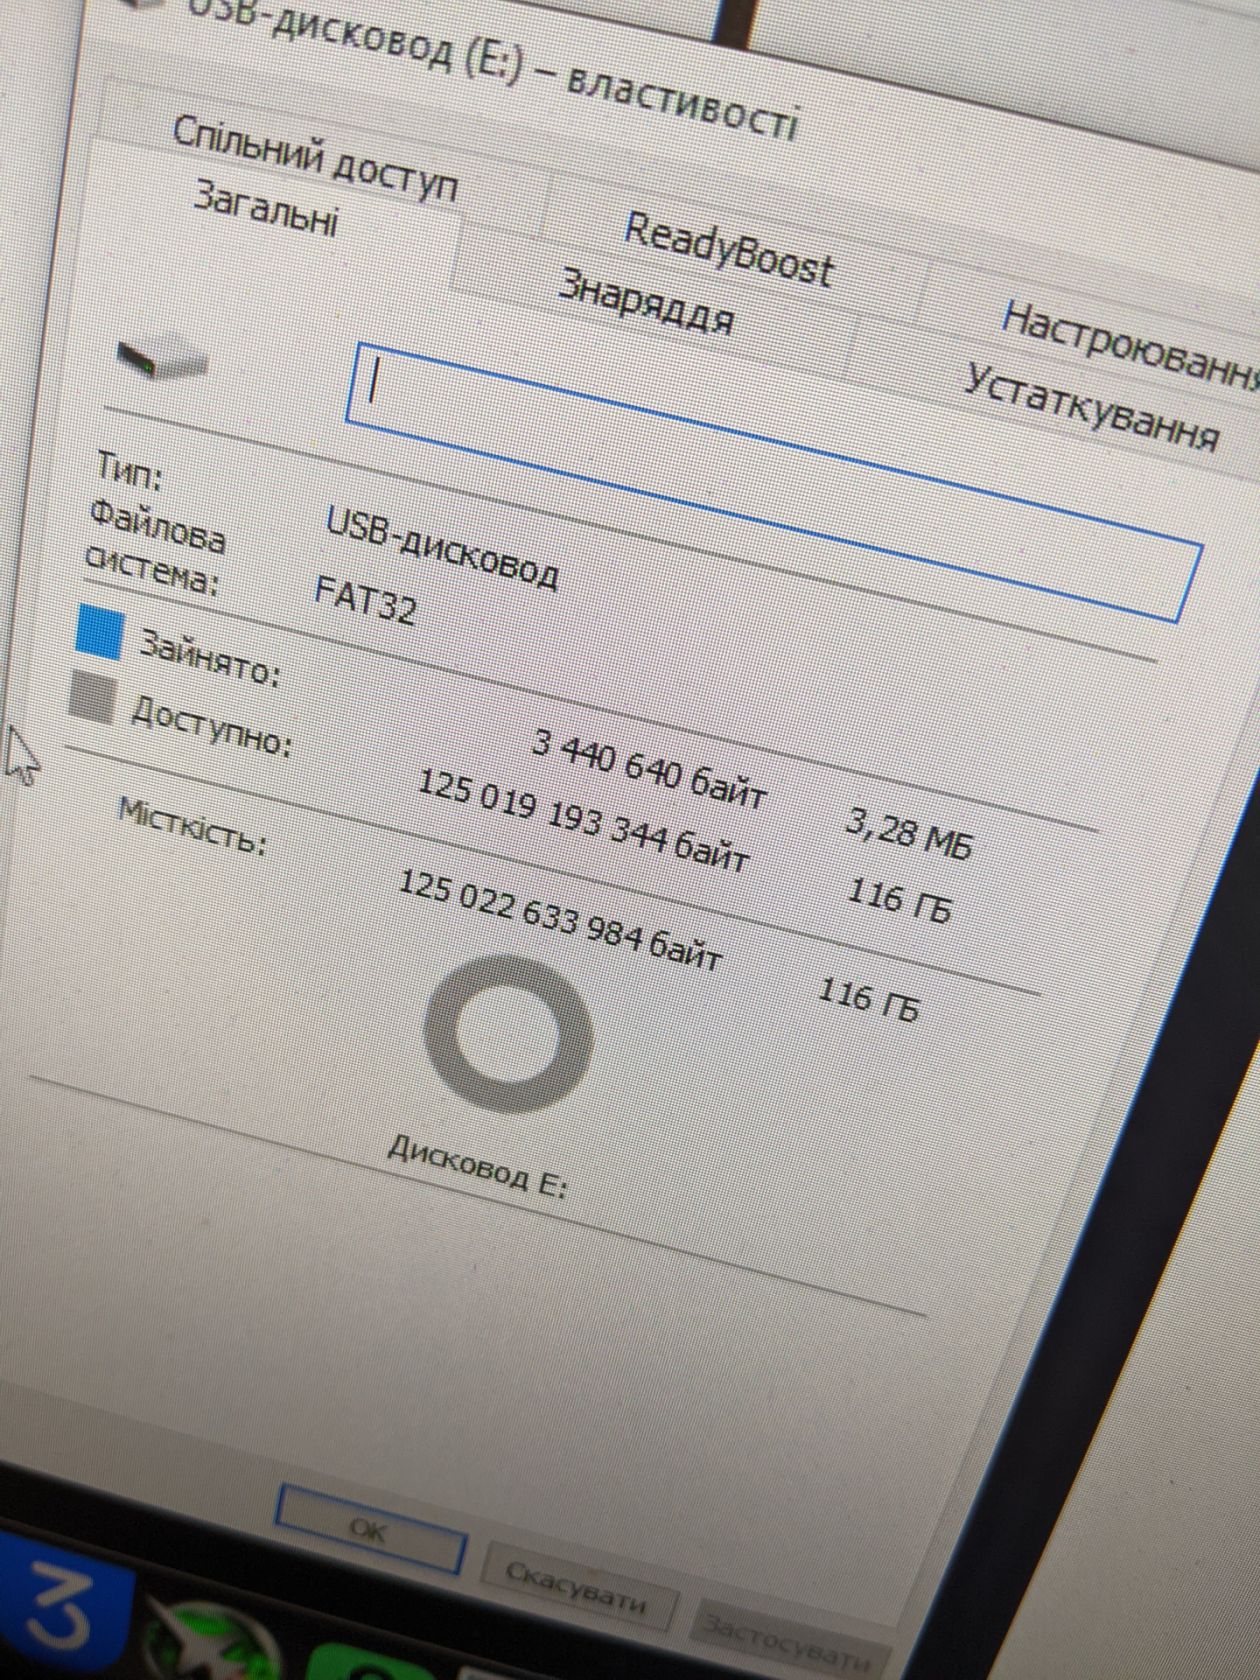1260x1680 pixels.
Task: Click the Зайнято: label
Action: (210, 658)
